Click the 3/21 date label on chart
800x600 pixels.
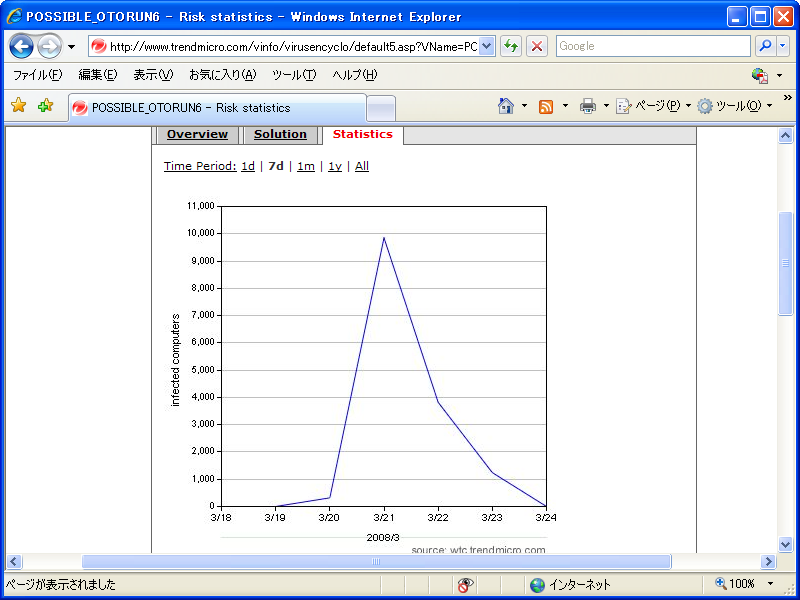coord(383,517)
